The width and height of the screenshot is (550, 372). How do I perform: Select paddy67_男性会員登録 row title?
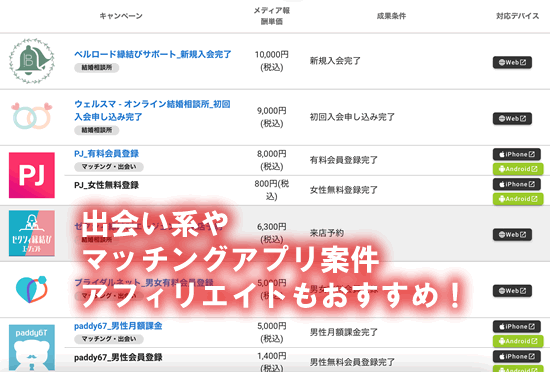click(118, 358)
